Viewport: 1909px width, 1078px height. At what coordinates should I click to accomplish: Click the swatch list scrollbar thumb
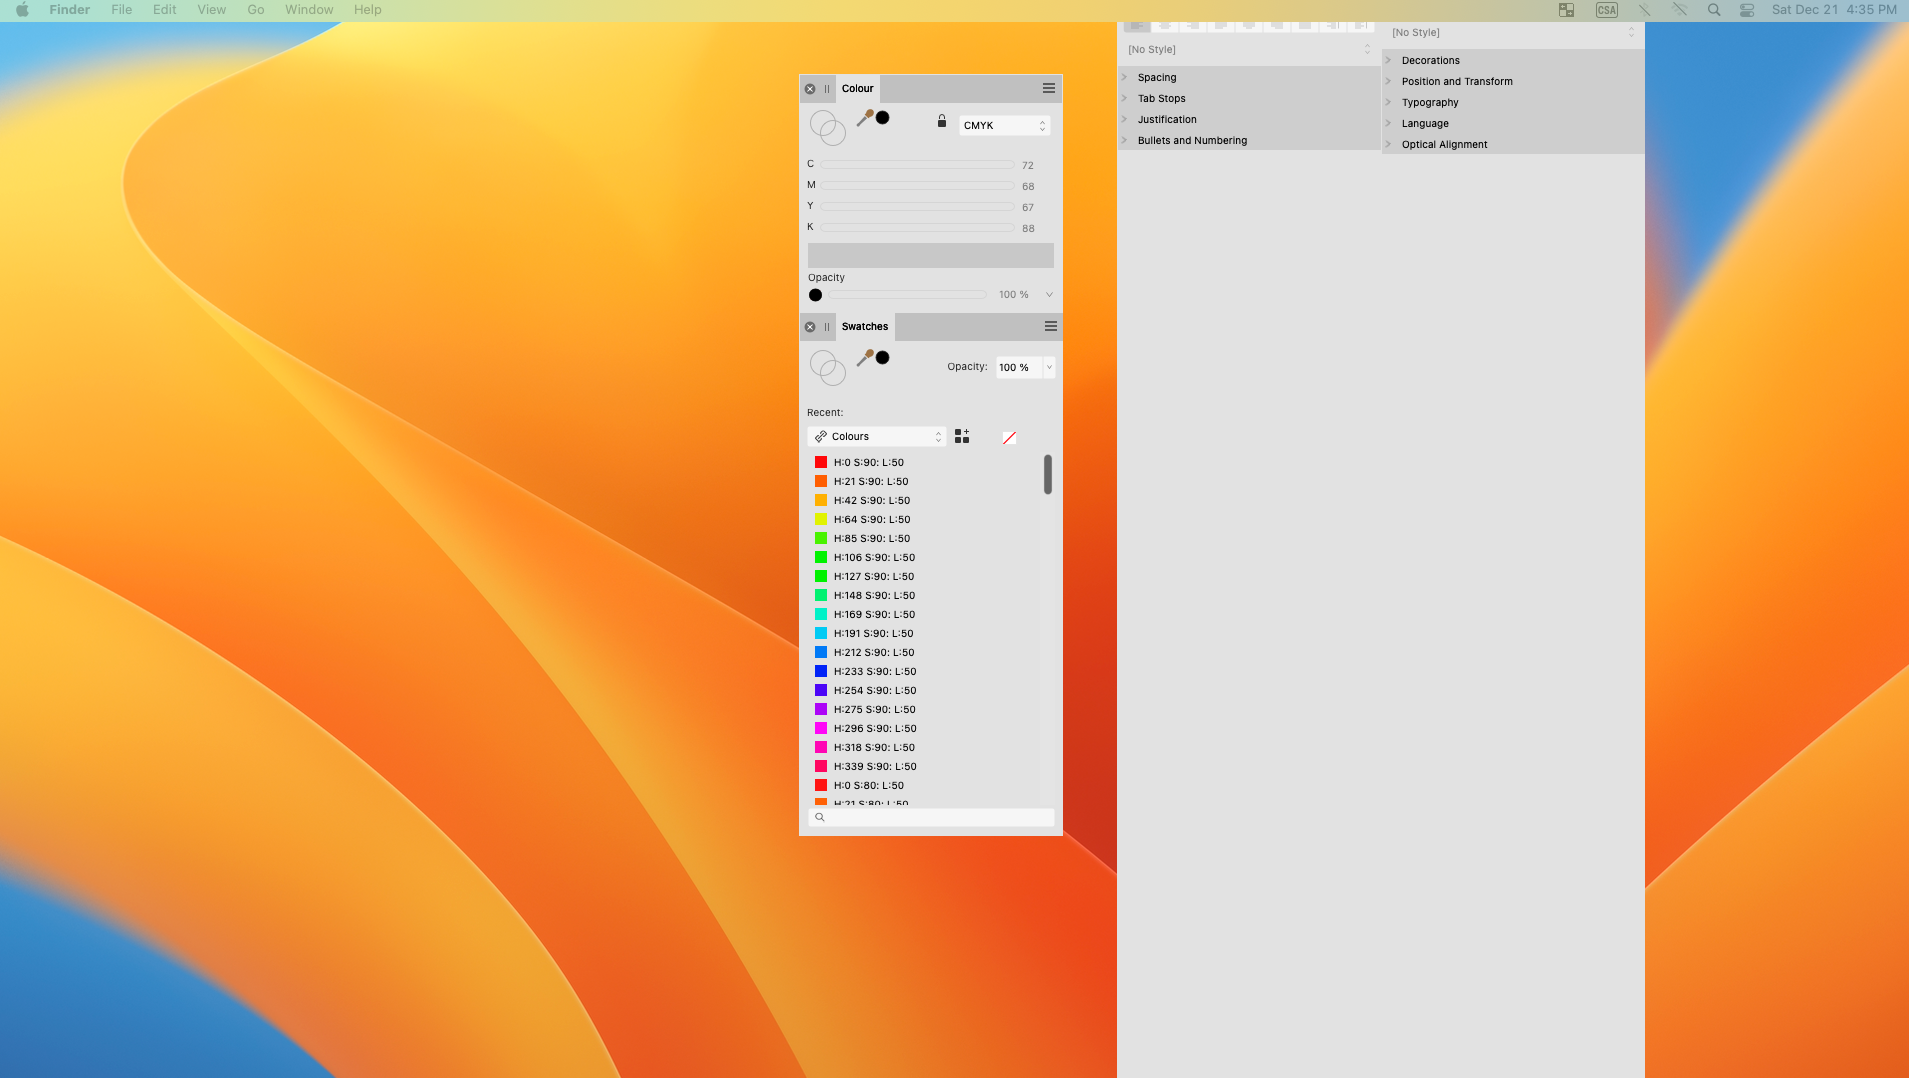[1048, 474]
